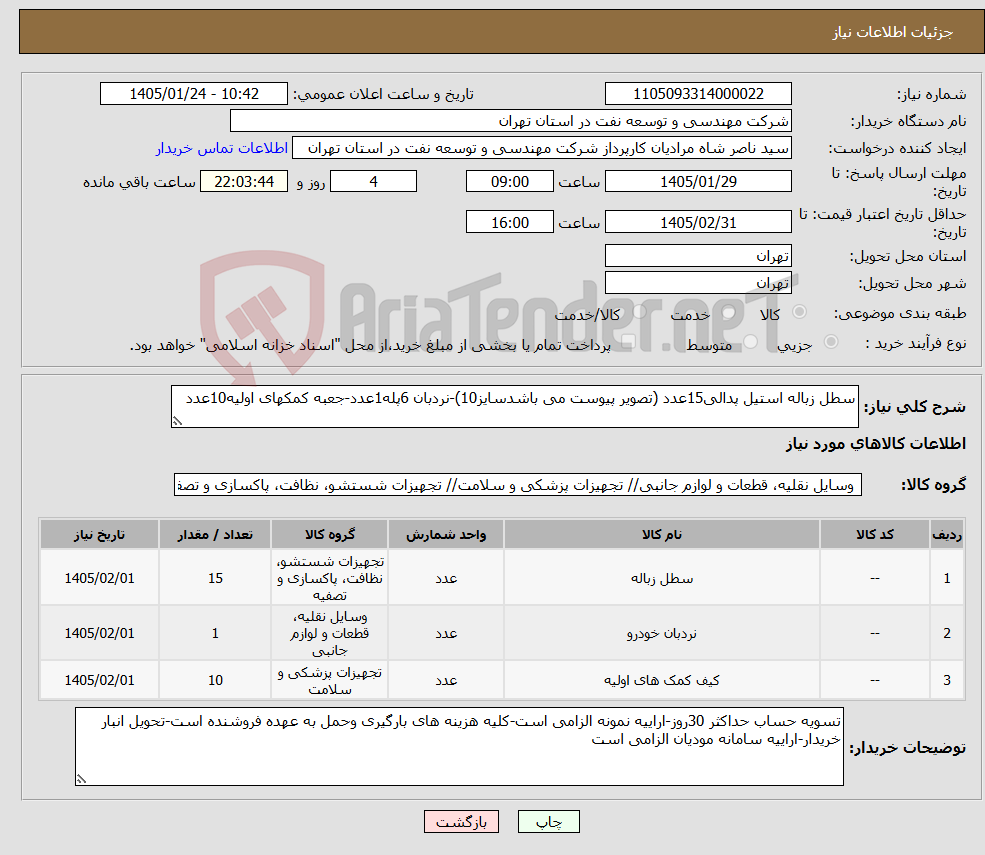The height and width of the screenshot is (855, 985).
Task: Click the 16:00 validity time field
Action: click(x=509, y=222)
